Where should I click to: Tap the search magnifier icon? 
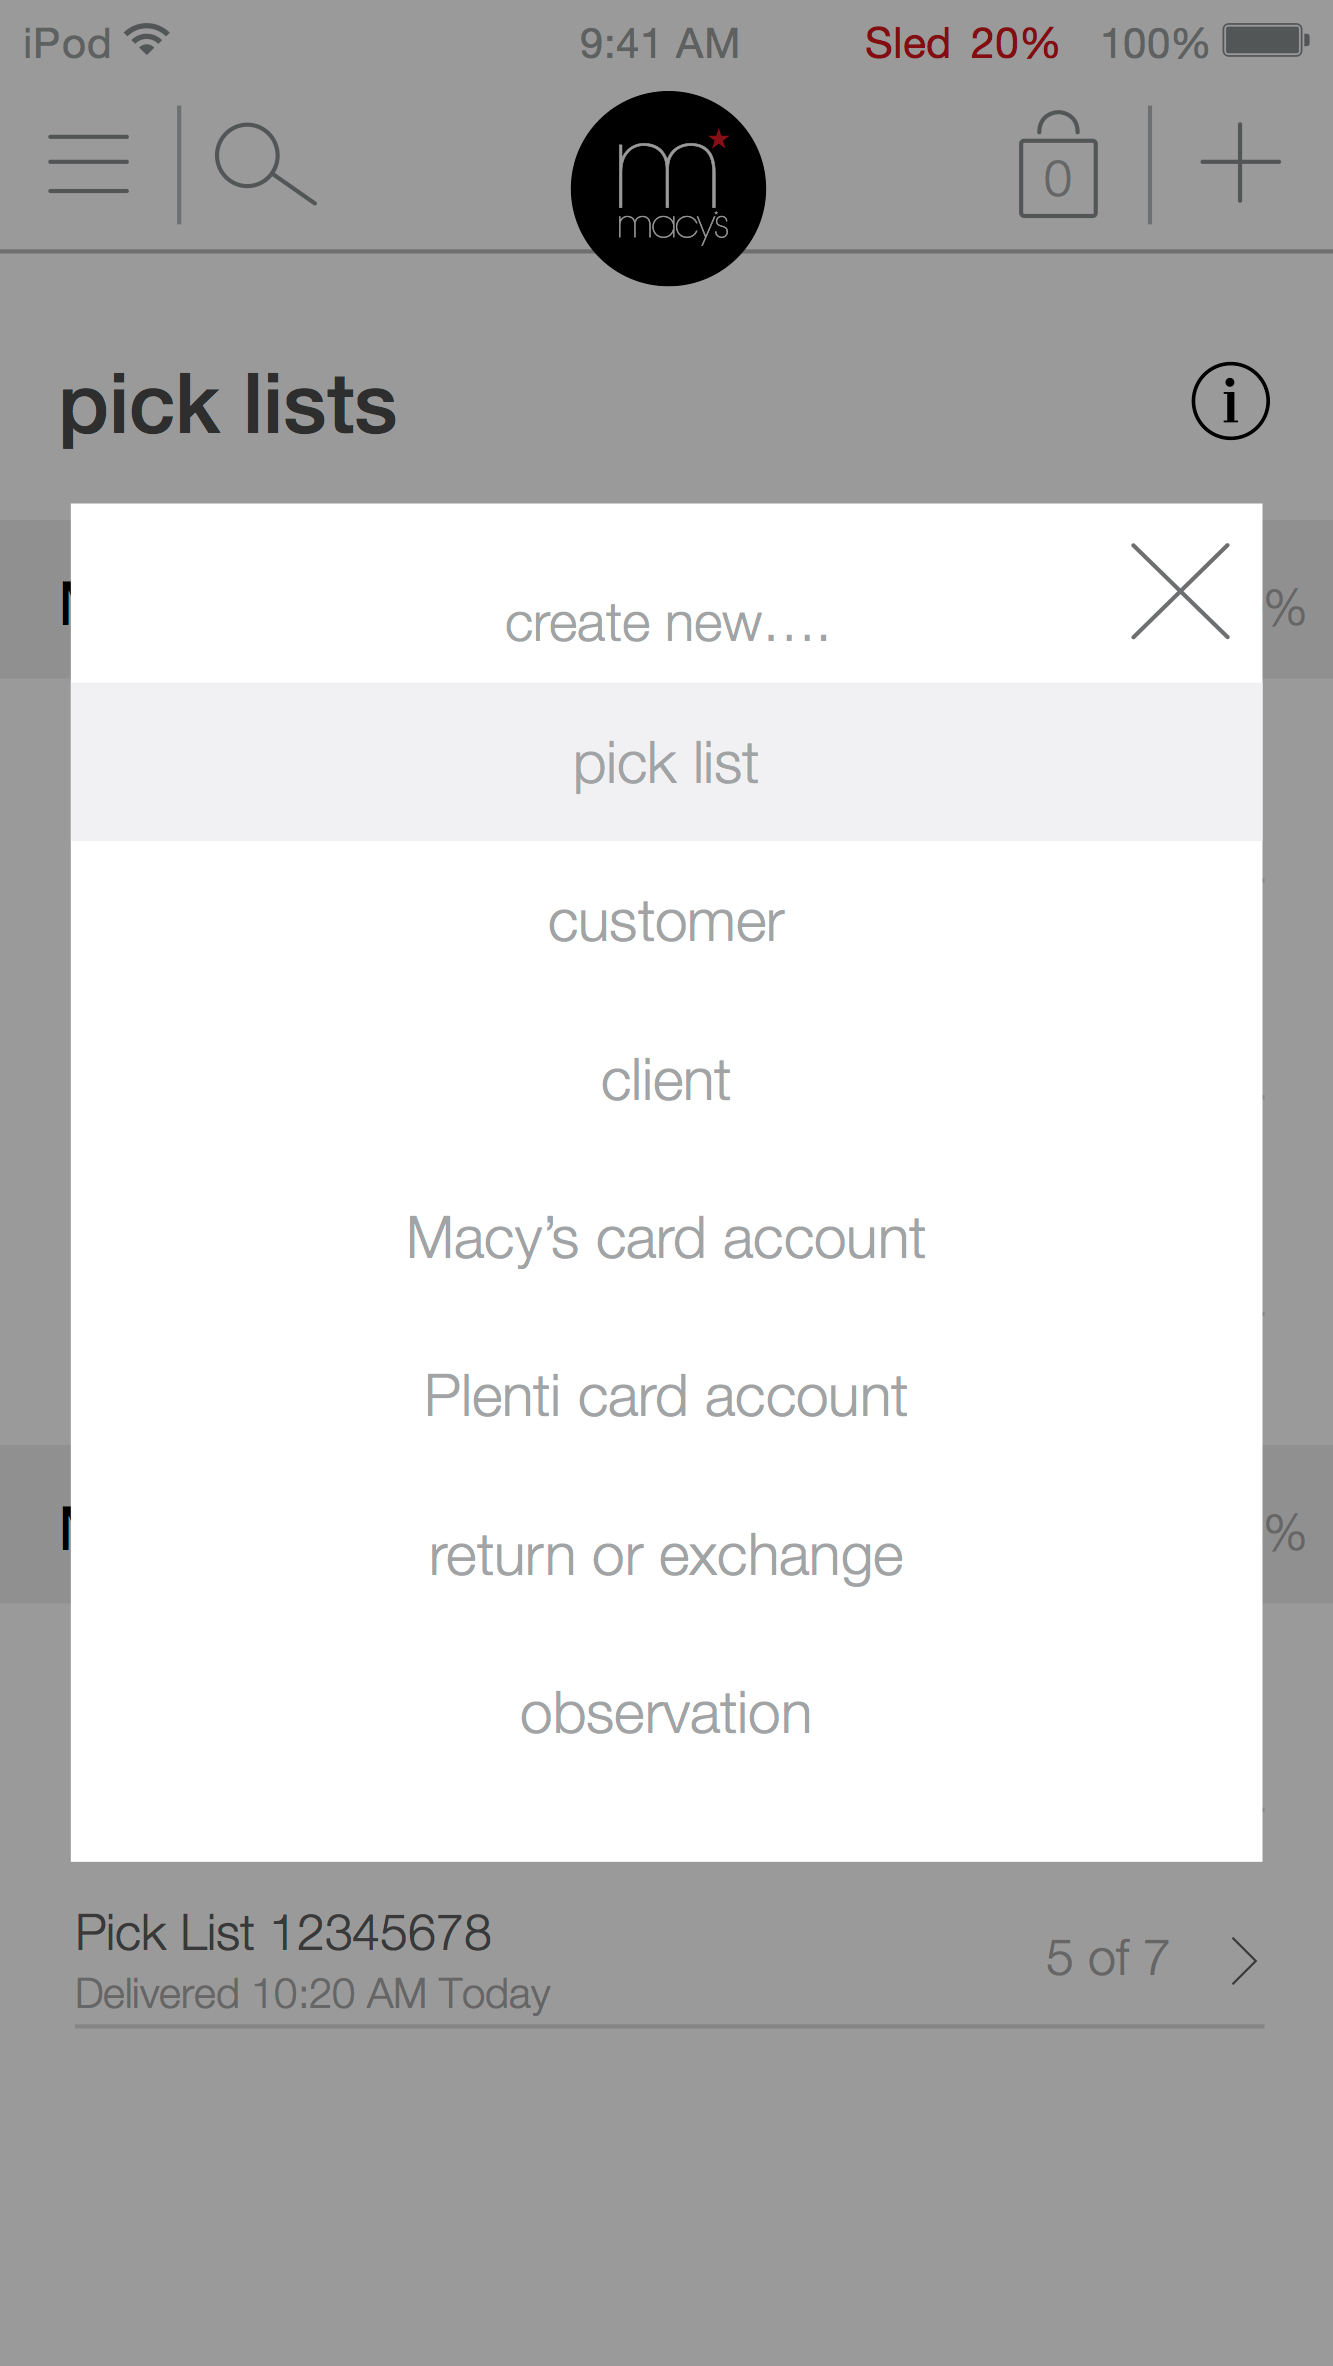[264, 163]
